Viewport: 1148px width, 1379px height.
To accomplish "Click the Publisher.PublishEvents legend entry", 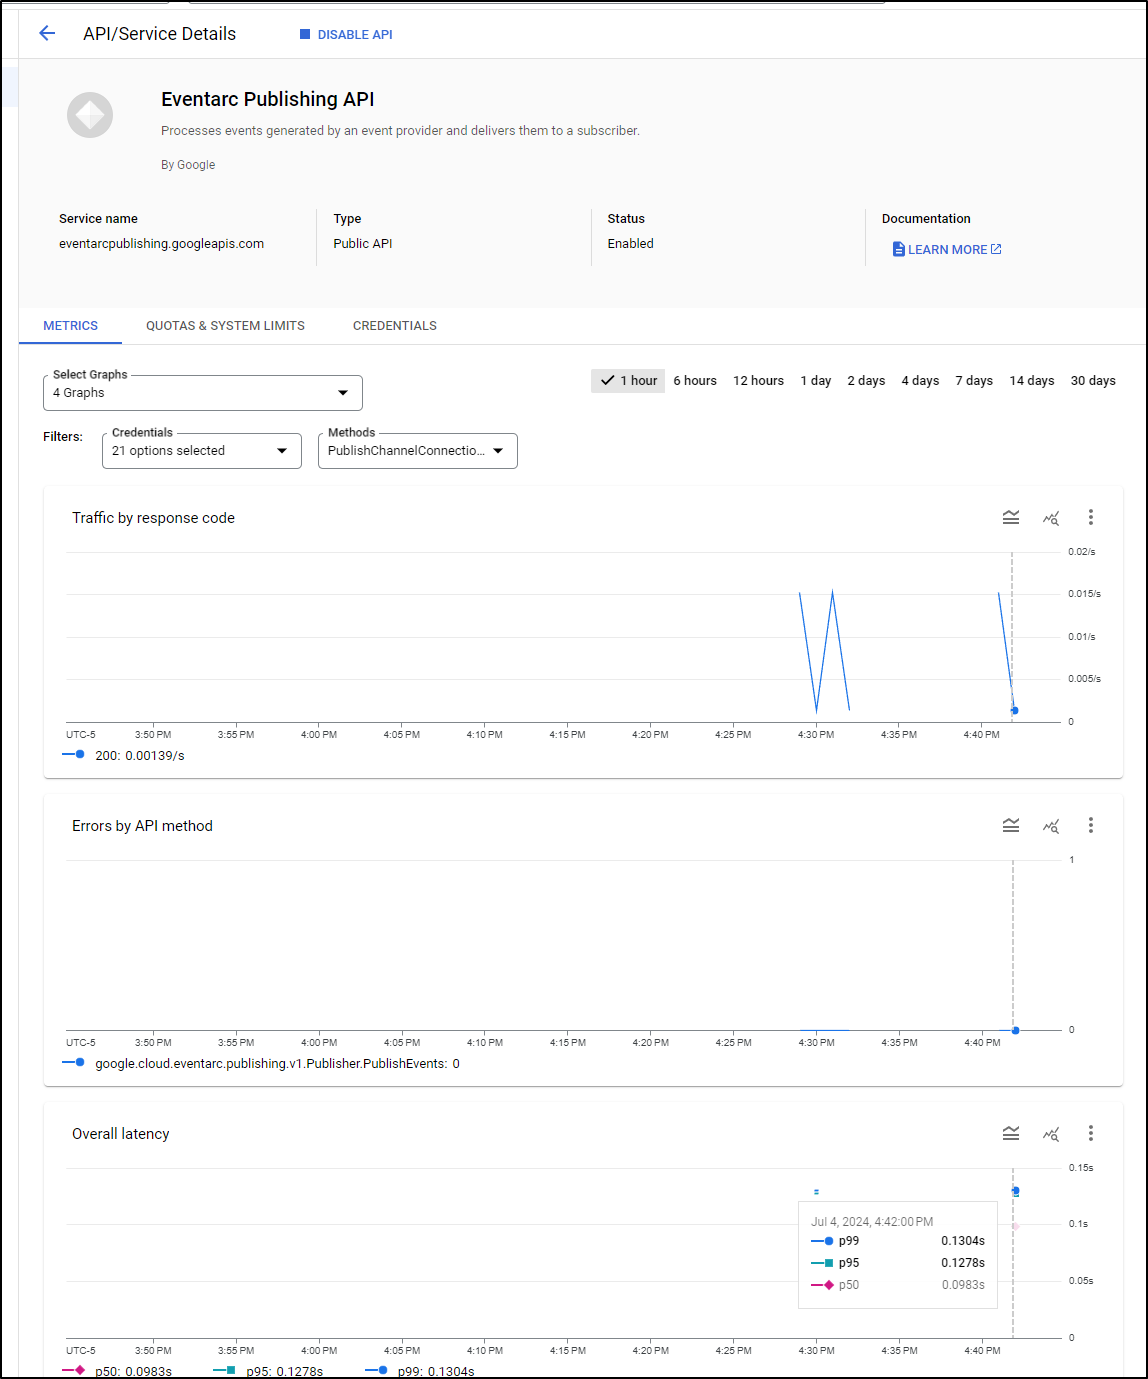I will [261, 1064].
